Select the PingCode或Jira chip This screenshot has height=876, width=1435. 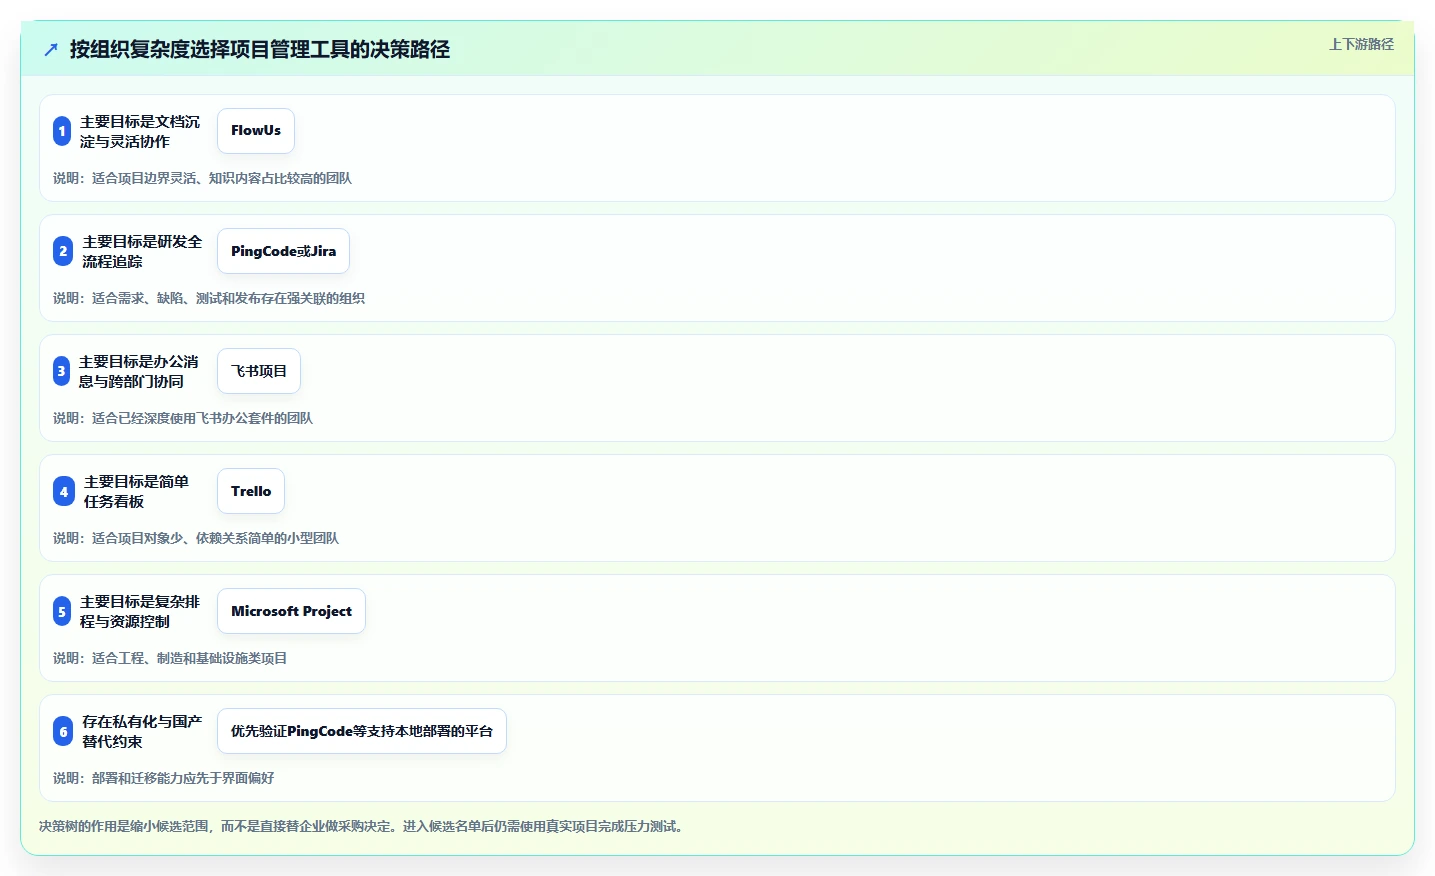click(x=283, y=251)
